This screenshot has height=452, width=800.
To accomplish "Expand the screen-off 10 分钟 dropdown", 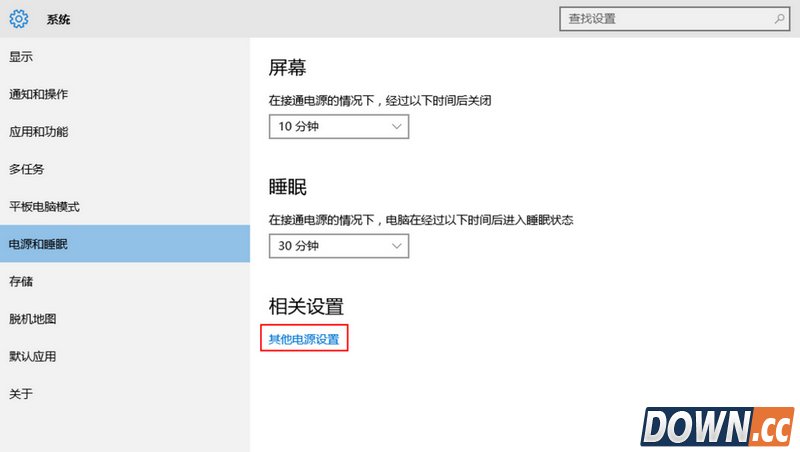I will tap(339, 127).
